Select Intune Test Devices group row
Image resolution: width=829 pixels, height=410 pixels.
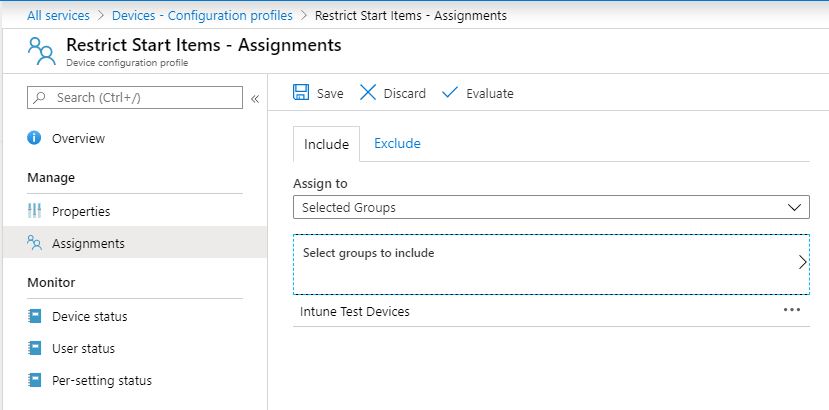tap(355, 312)
